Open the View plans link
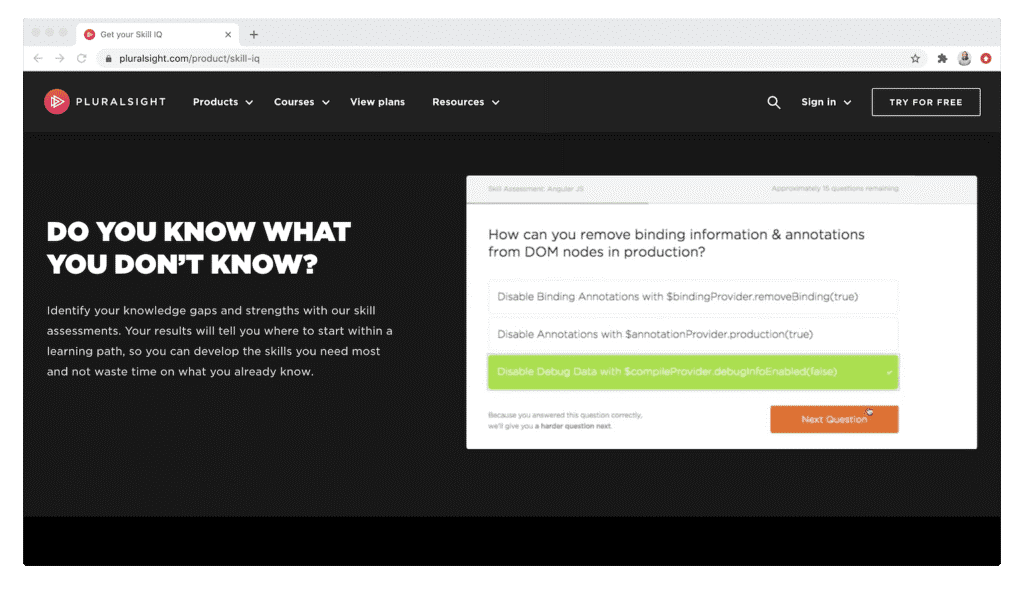Screen dimensions: 1024x594 point(377,102)
